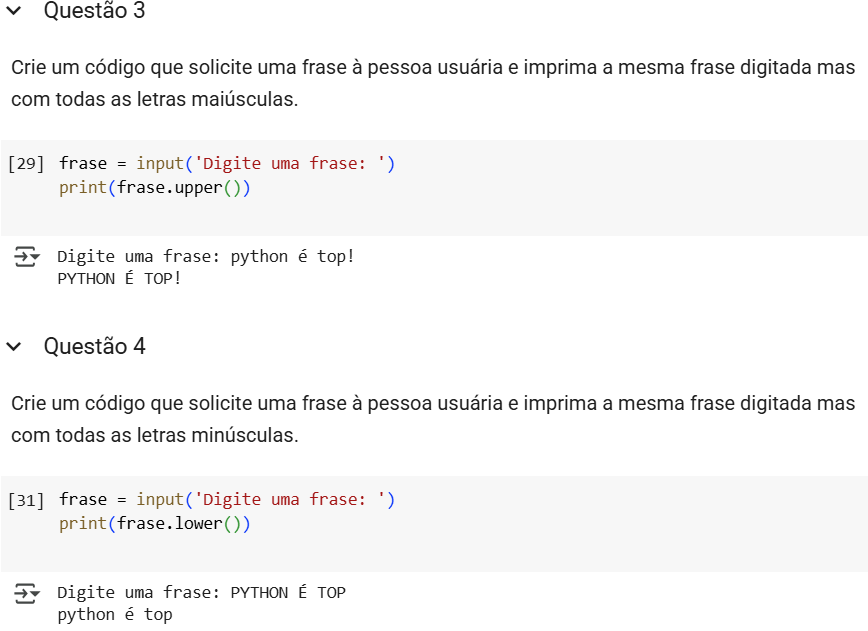Click output options icon for upper() cell
Image resolution: width=868 pixels, height=631 pixels.
[26, 258]
